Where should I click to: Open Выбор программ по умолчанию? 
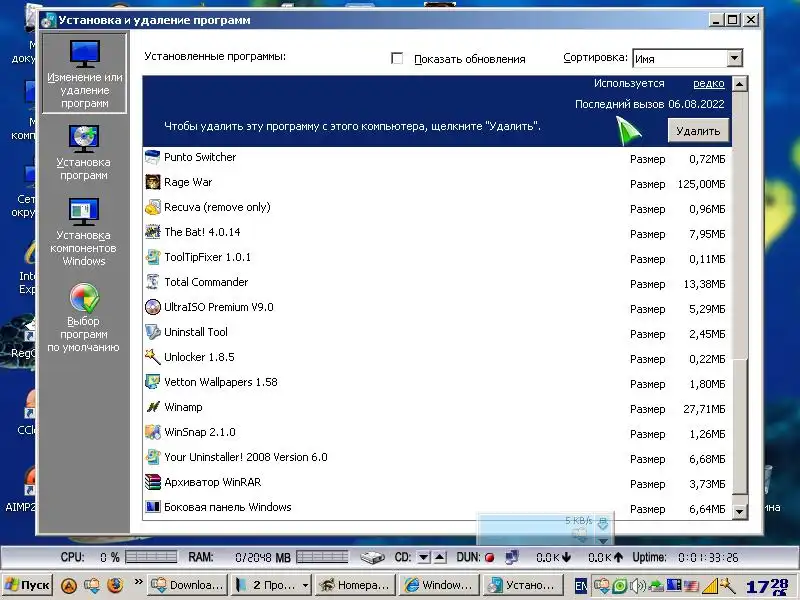[x=84, y=318]
